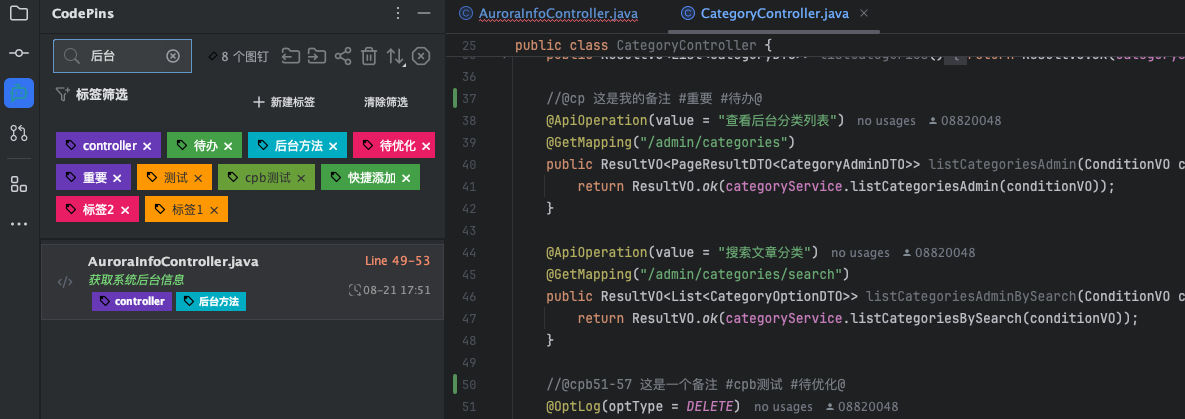Click the 新建标签 button
Viewport: 1185px width, 419px height.
pyautogui.click(x=284, y=102)
